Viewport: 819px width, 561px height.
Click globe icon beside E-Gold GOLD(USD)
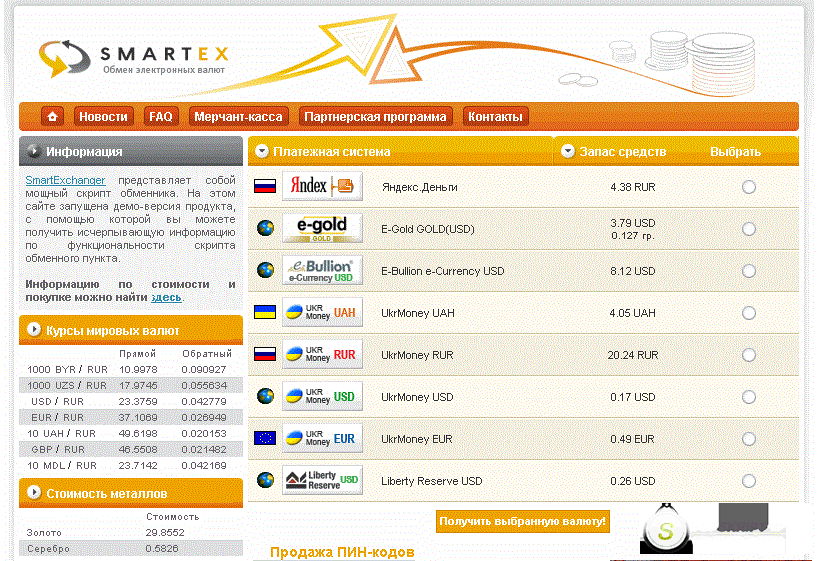pos(265,228)
